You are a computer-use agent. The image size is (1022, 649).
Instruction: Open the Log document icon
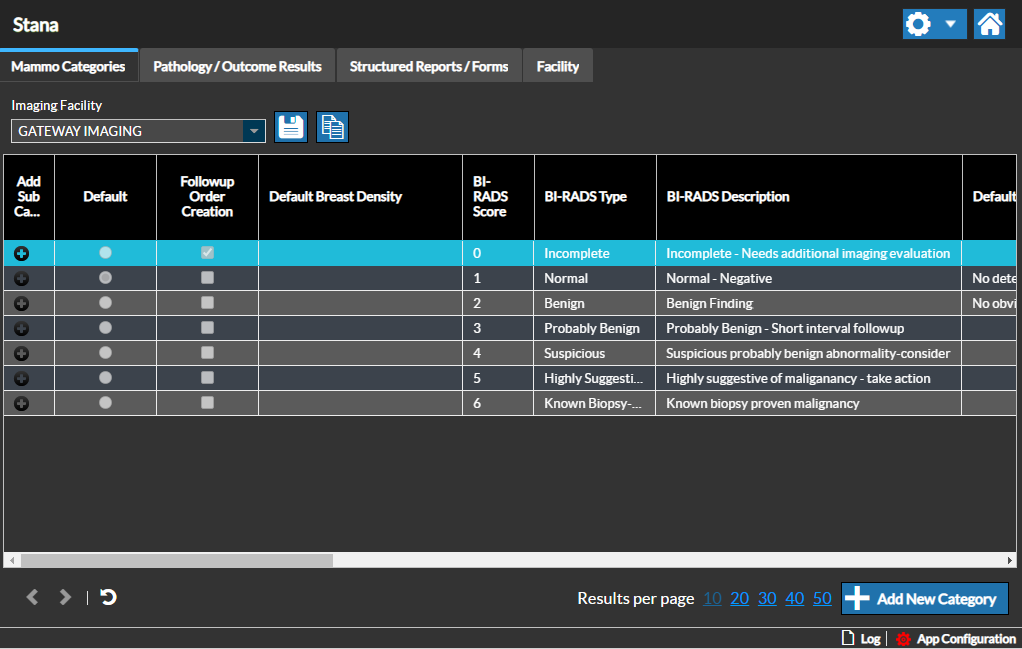848,639
